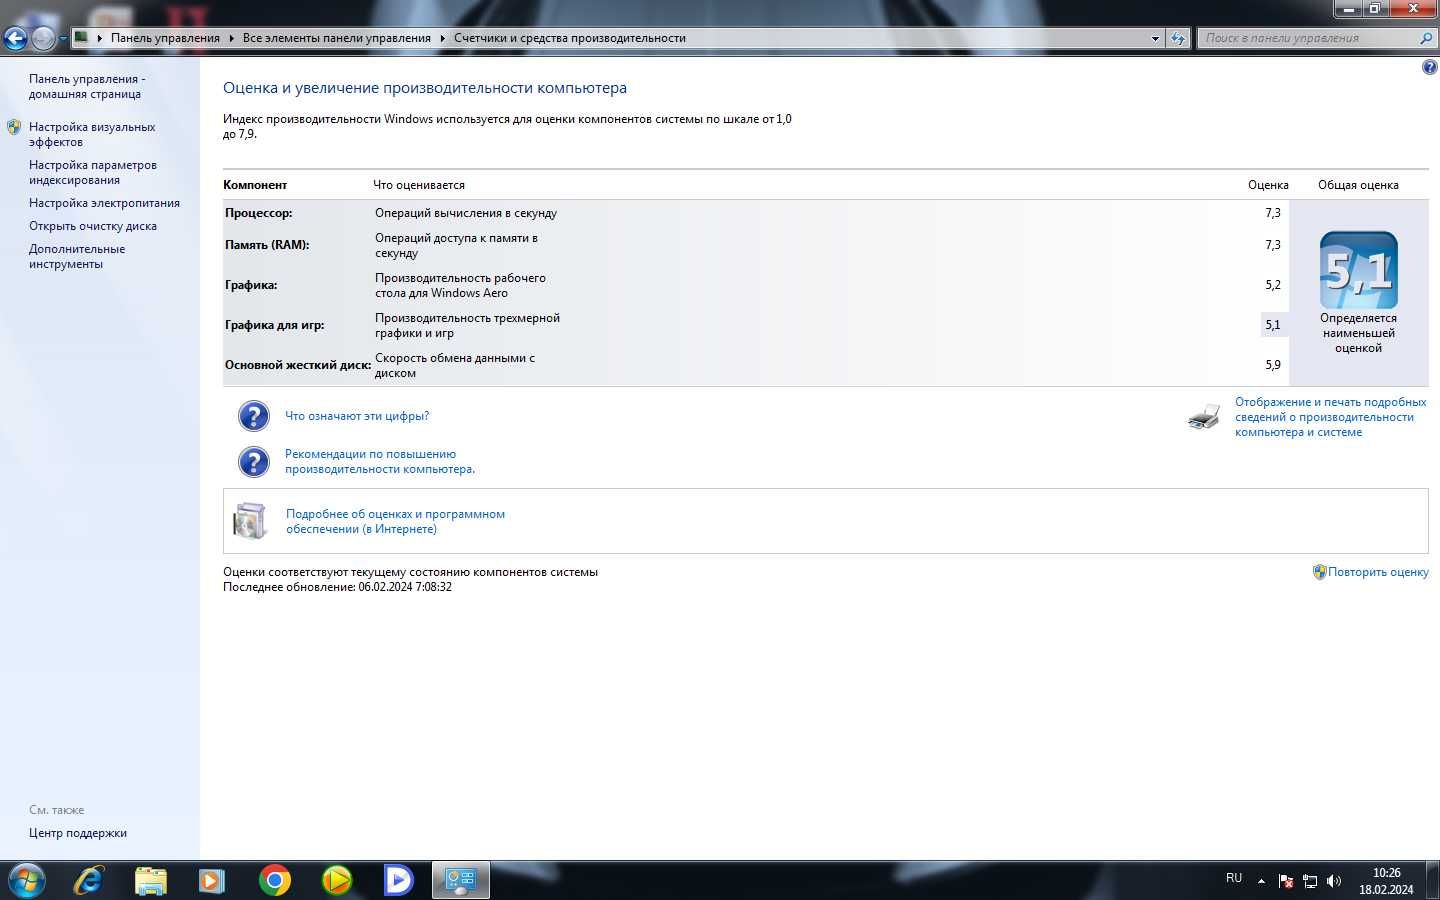
Task: Open the blue D-shaped app icon in taskbar
Action: (x=398, y=880)
